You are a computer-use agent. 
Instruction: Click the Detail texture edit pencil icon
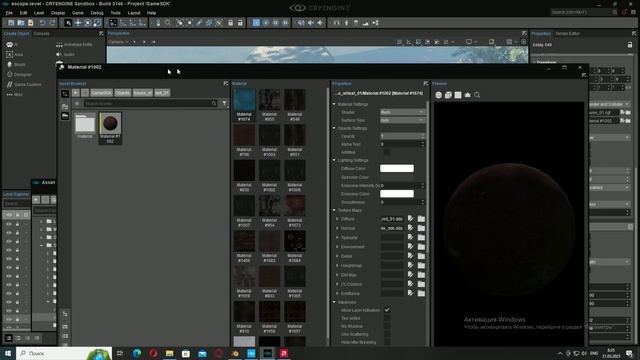pyautogui.click(x=411, y=256)
